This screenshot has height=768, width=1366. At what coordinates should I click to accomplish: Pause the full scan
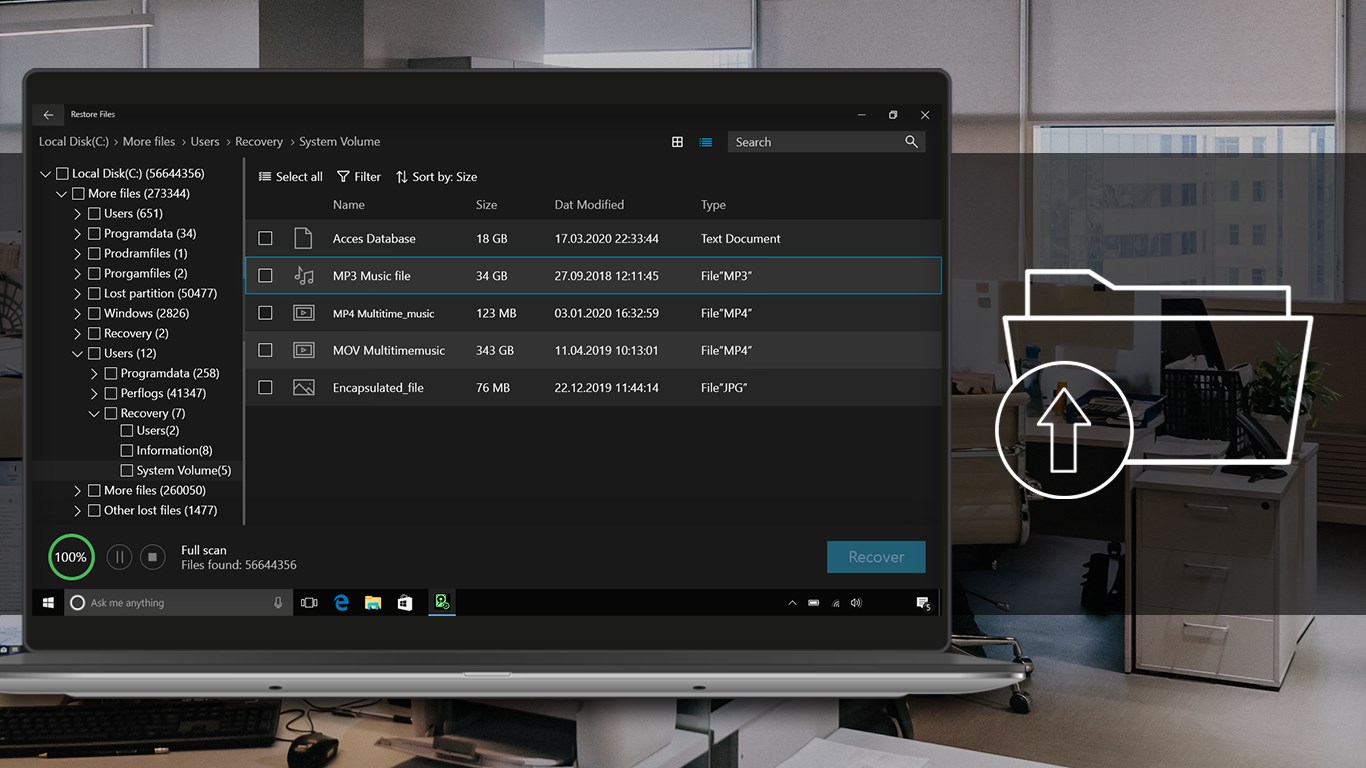click(119, 557)
